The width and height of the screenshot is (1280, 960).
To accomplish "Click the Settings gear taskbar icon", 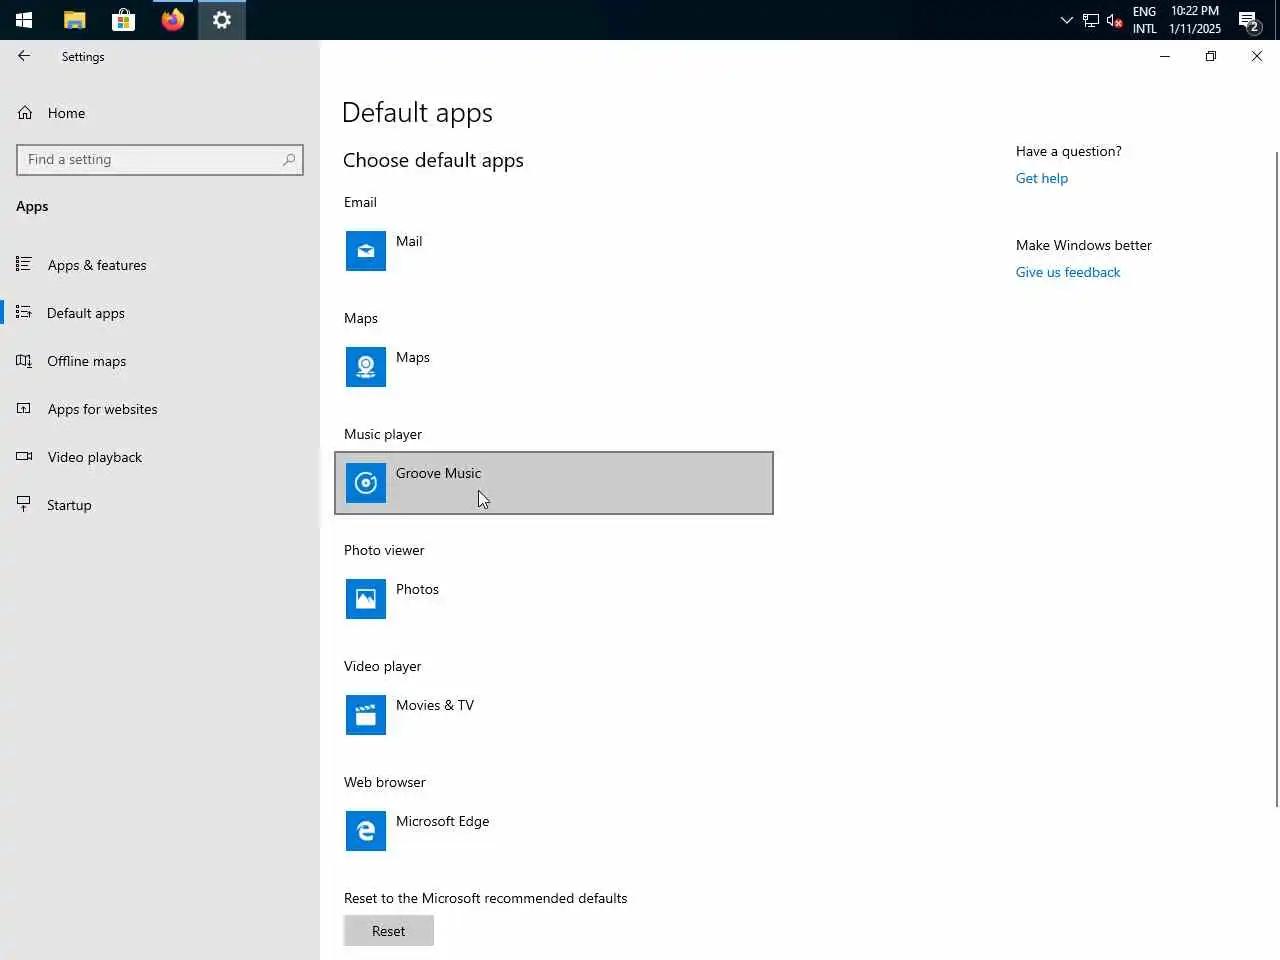I will click(222, 20).
